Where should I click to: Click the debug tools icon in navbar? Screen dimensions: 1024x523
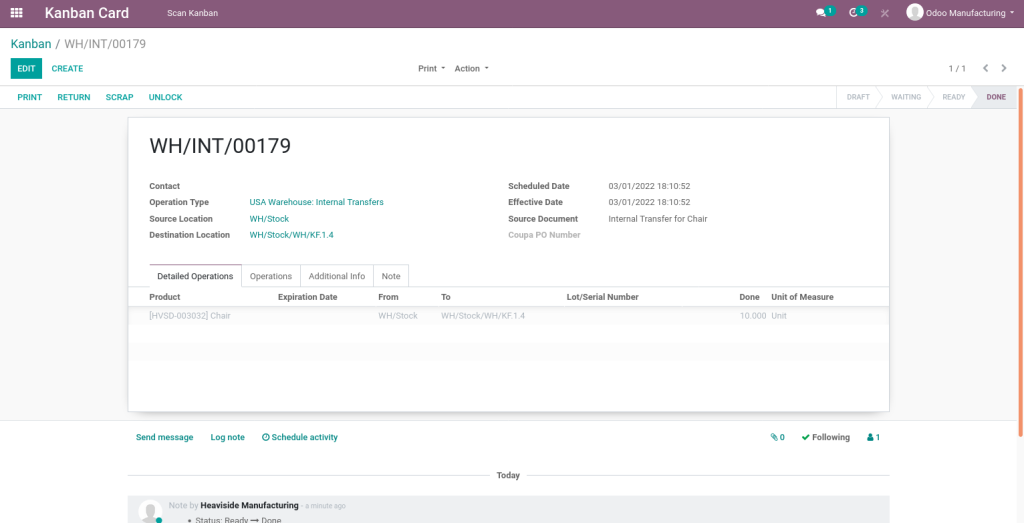tap(885, 13)
